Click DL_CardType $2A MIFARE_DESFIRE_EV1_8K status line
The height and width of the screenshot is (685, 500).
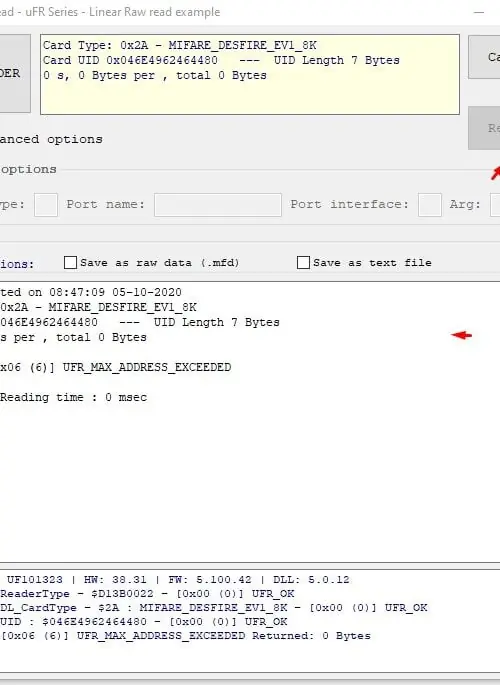(214, 608)
